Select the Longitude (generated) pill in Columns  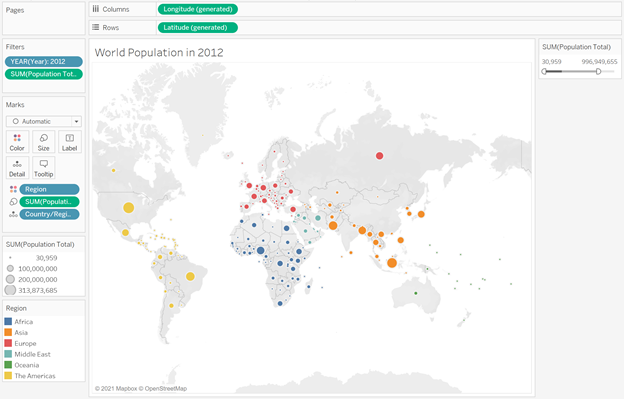[x=198, y=9]
